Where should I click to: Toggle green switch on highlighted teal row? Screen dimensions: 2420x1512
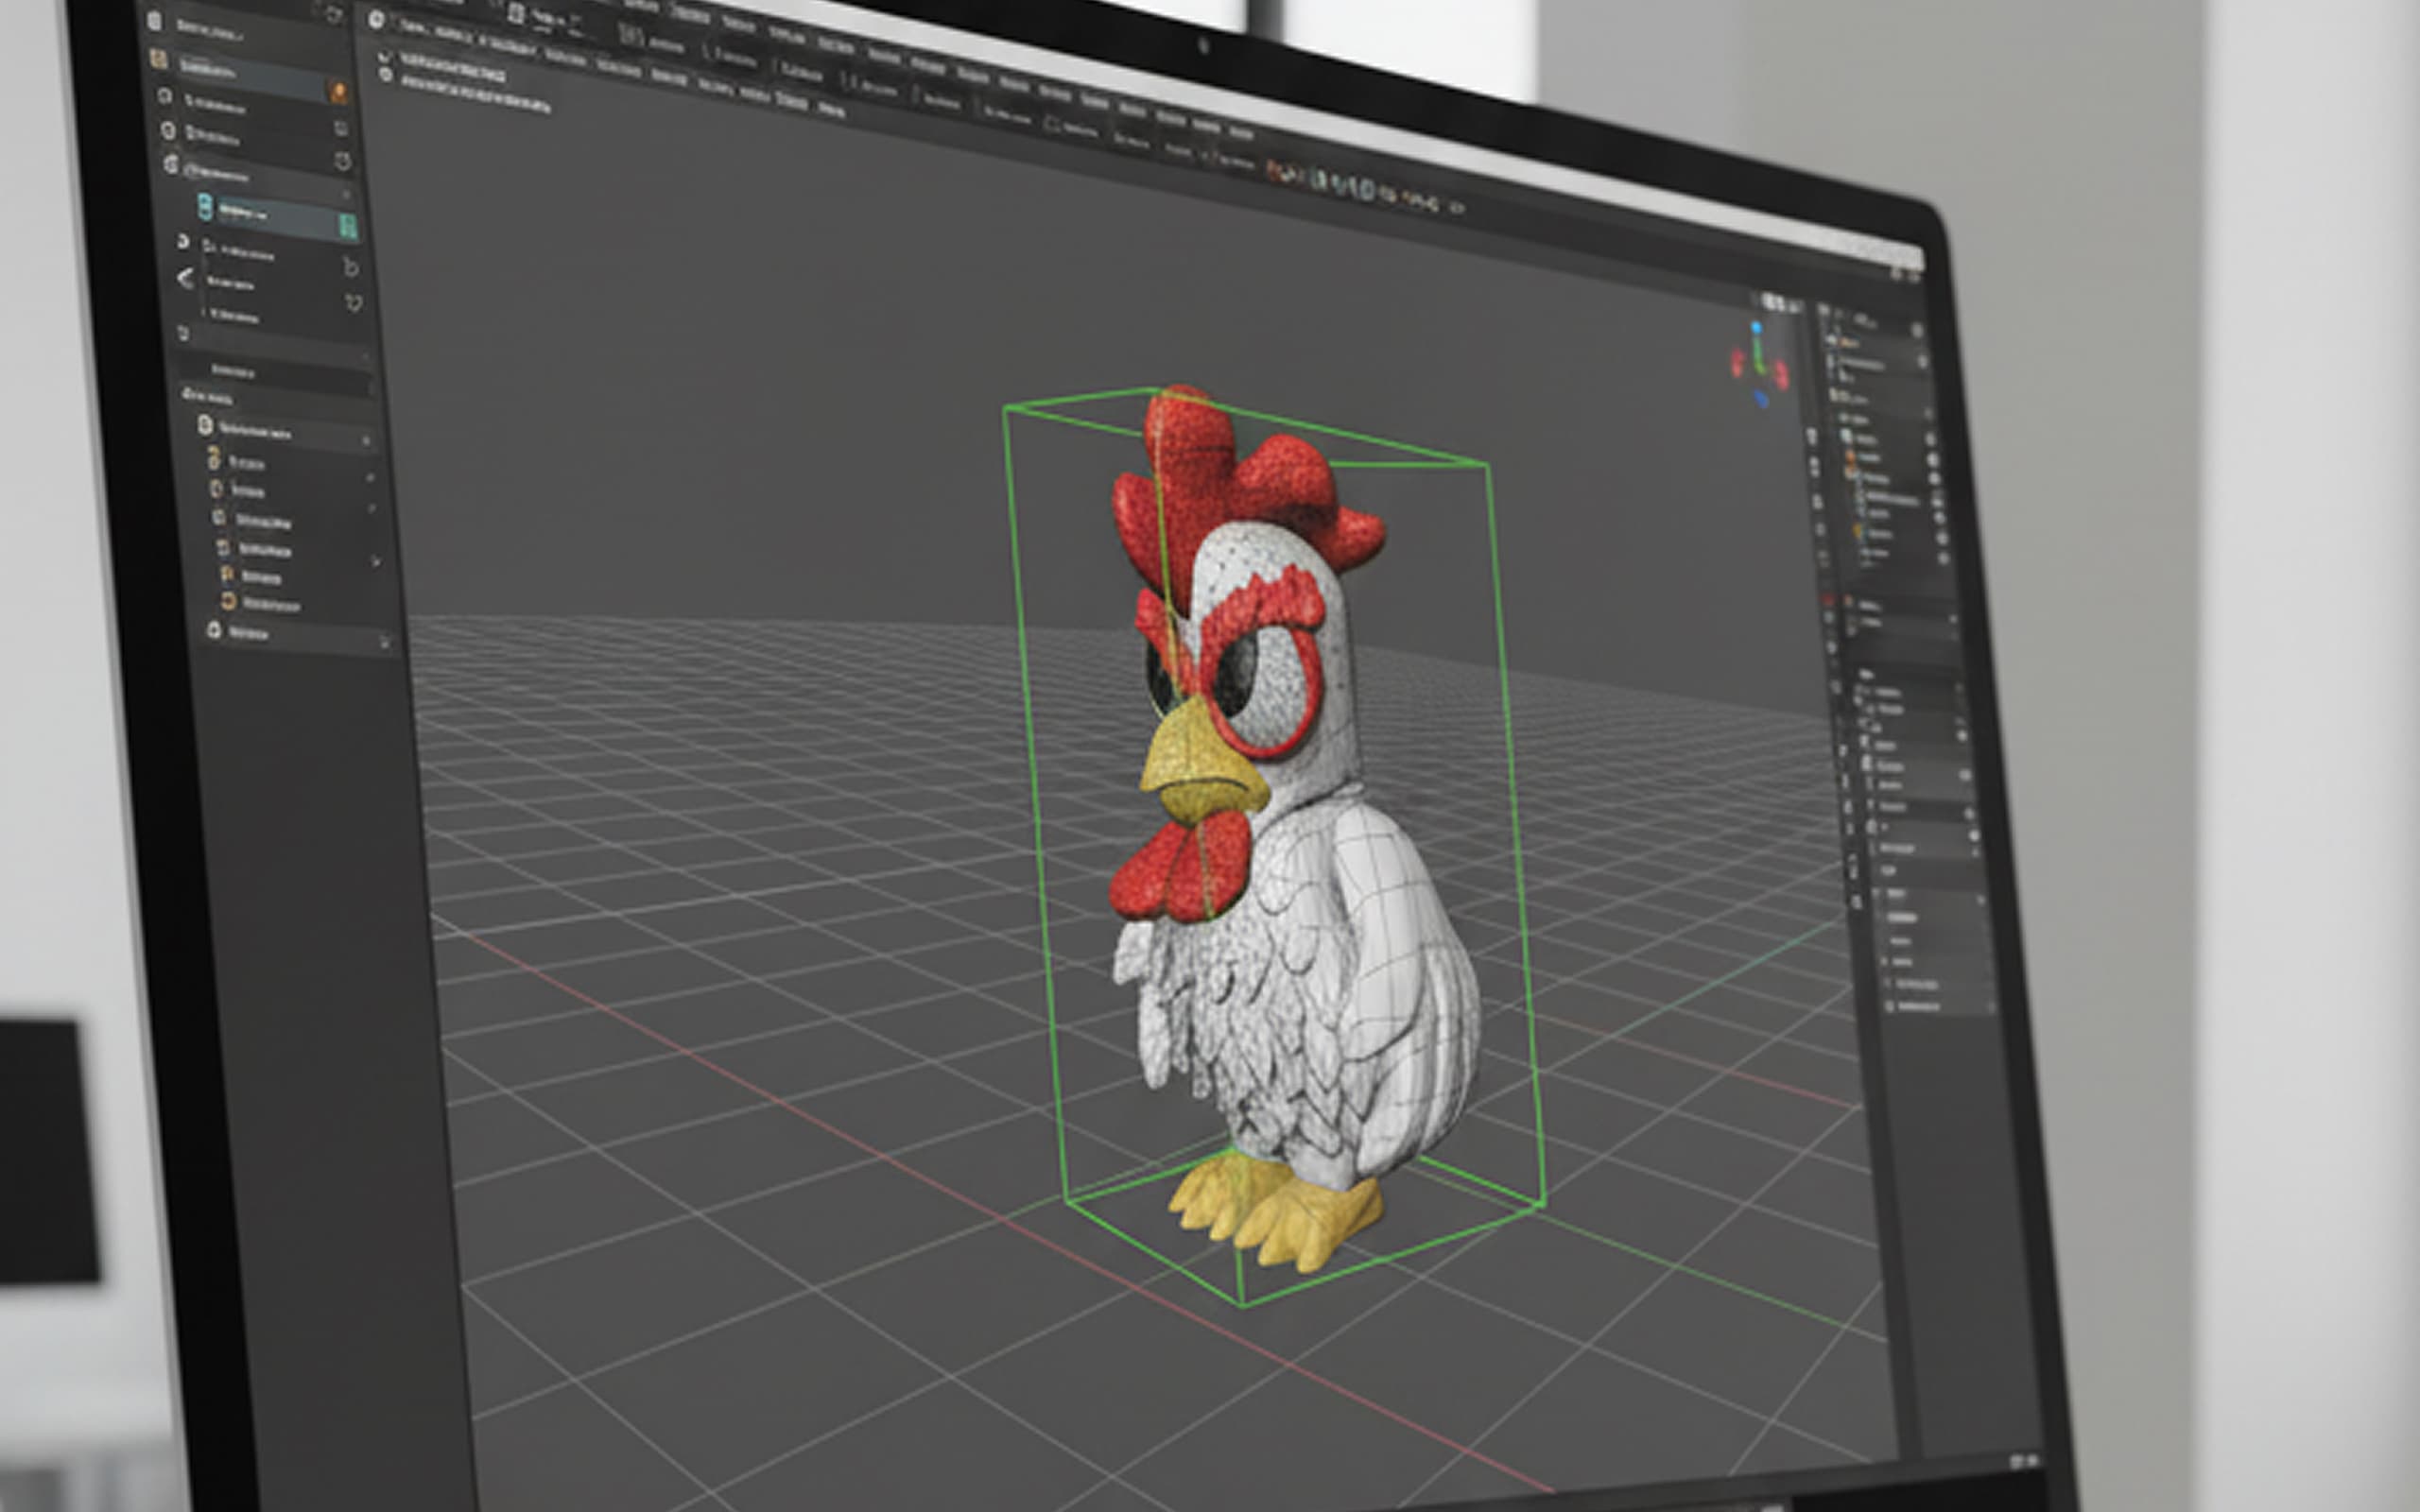(x=347, y=227)
